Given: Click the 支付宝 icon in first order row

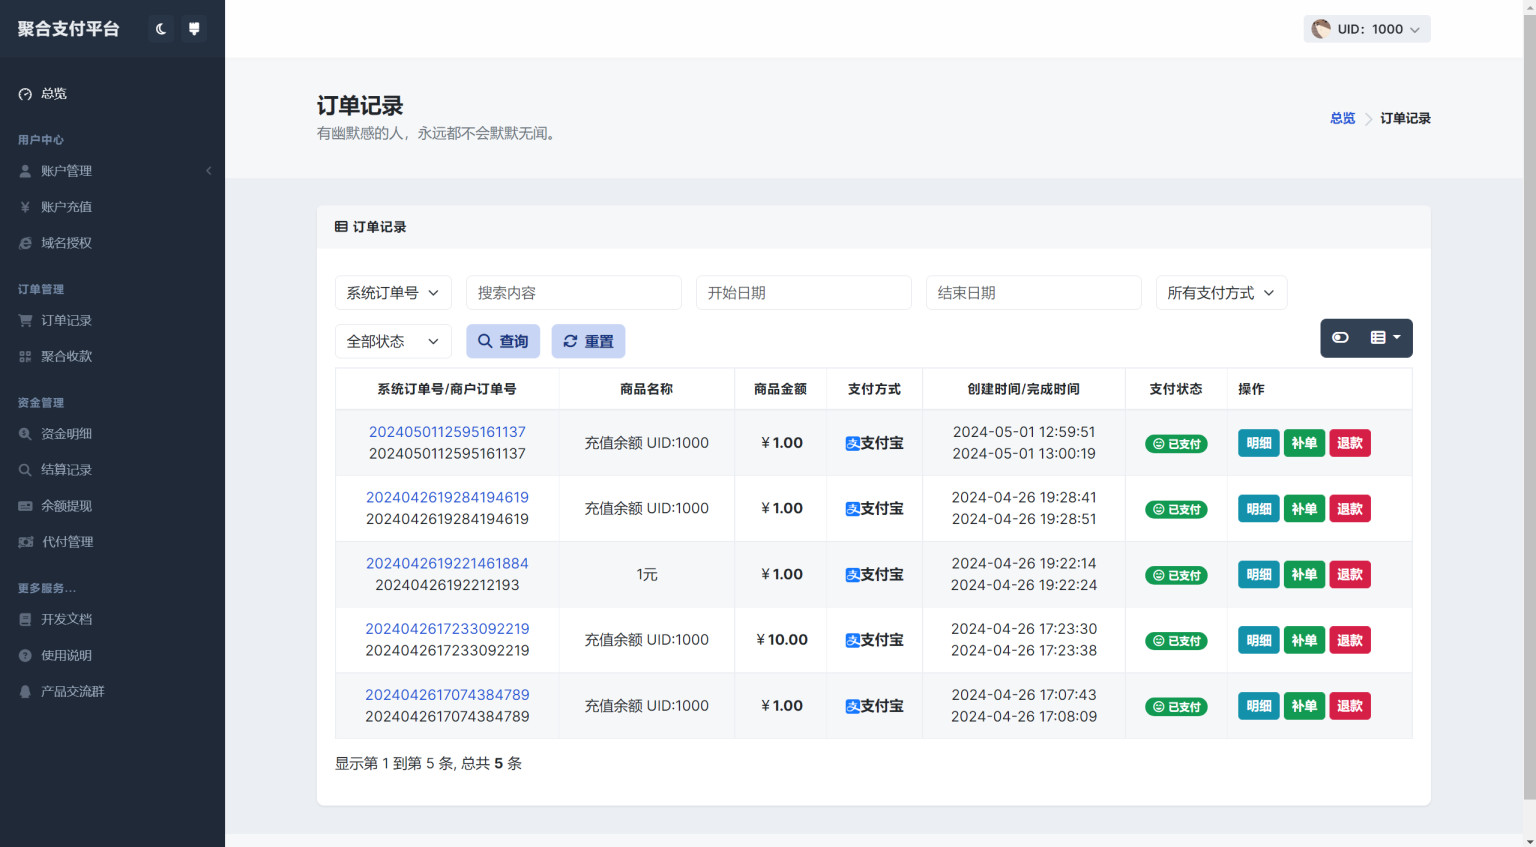Looking at the screenshot, I should [851, 443].
